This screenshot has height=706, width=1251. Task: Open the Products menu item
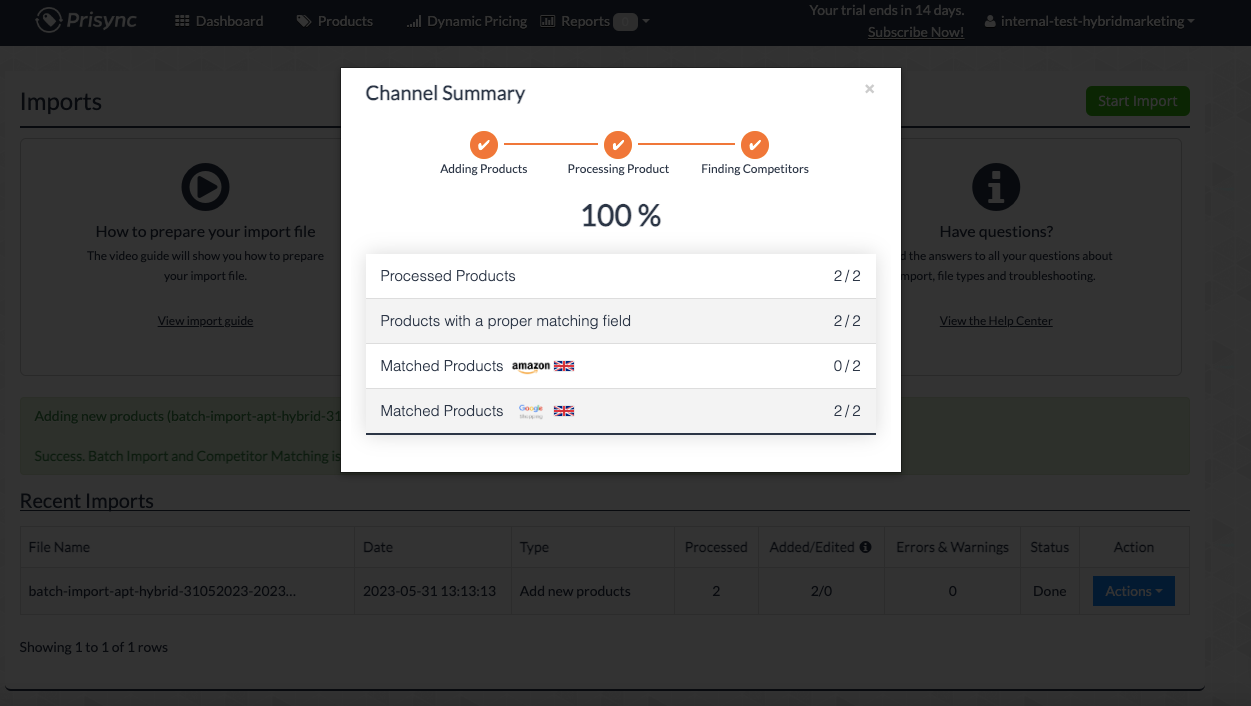coord(334,21)
